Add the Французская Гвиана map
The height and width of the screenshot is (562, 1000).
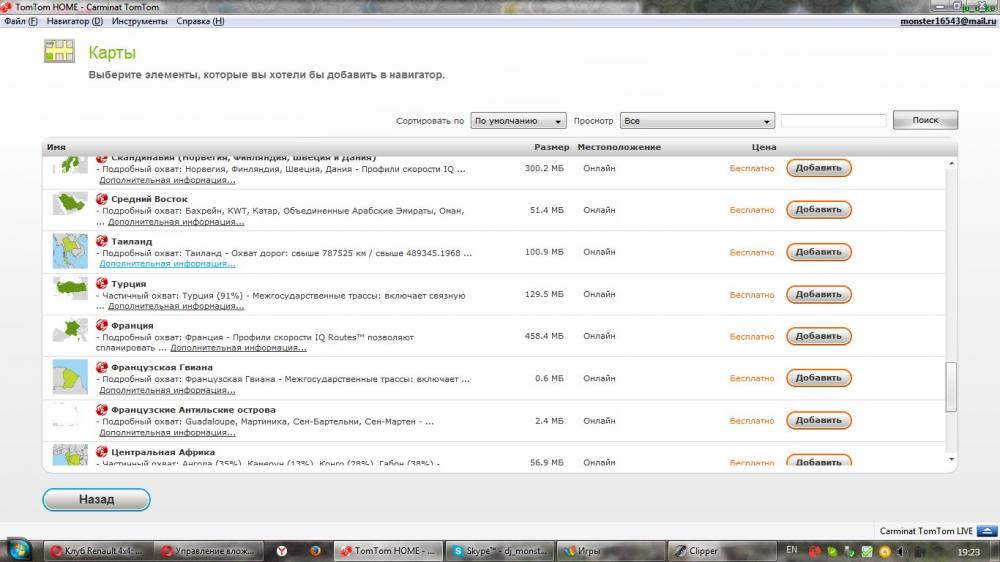(818, 378)
